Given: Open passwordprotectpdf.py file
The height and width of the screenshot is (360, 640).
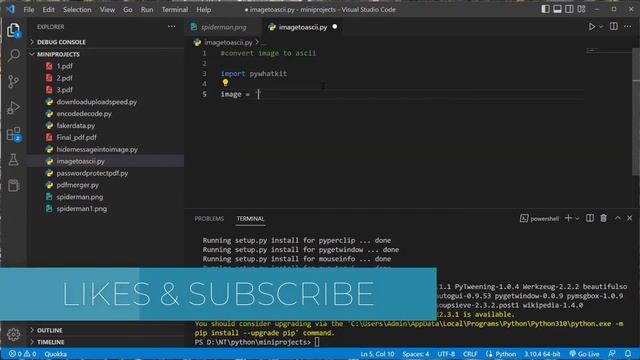Looking at the screenshot, I should coord(106,173).
